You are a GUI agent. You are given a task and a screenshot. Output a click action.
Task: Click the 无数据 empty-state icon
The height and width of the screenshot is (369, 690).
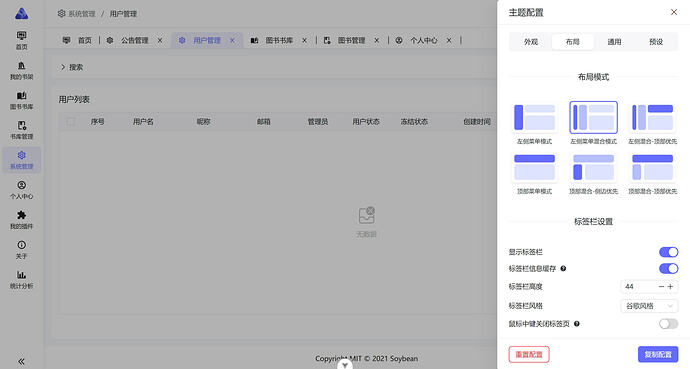click(366, 216)
